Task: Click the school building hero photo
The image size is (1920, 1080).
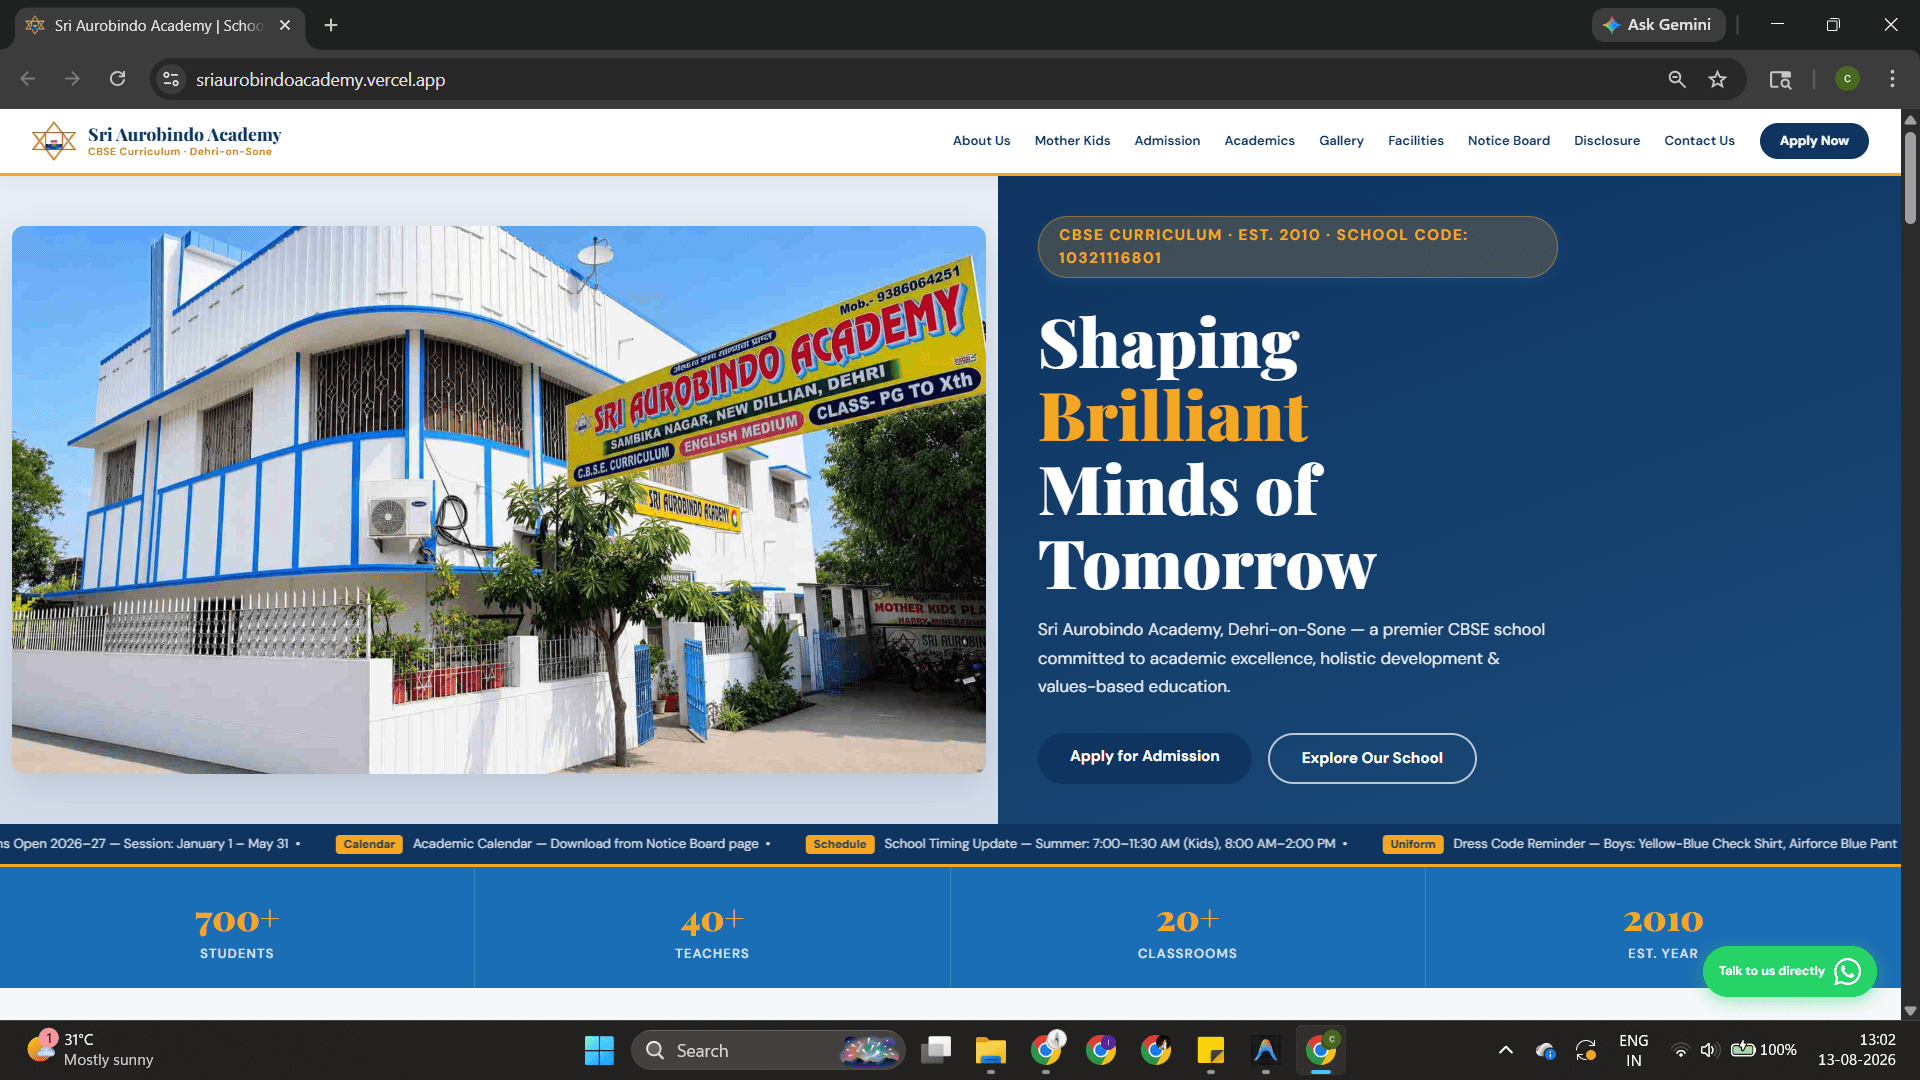Action: (x=499, y=499)
